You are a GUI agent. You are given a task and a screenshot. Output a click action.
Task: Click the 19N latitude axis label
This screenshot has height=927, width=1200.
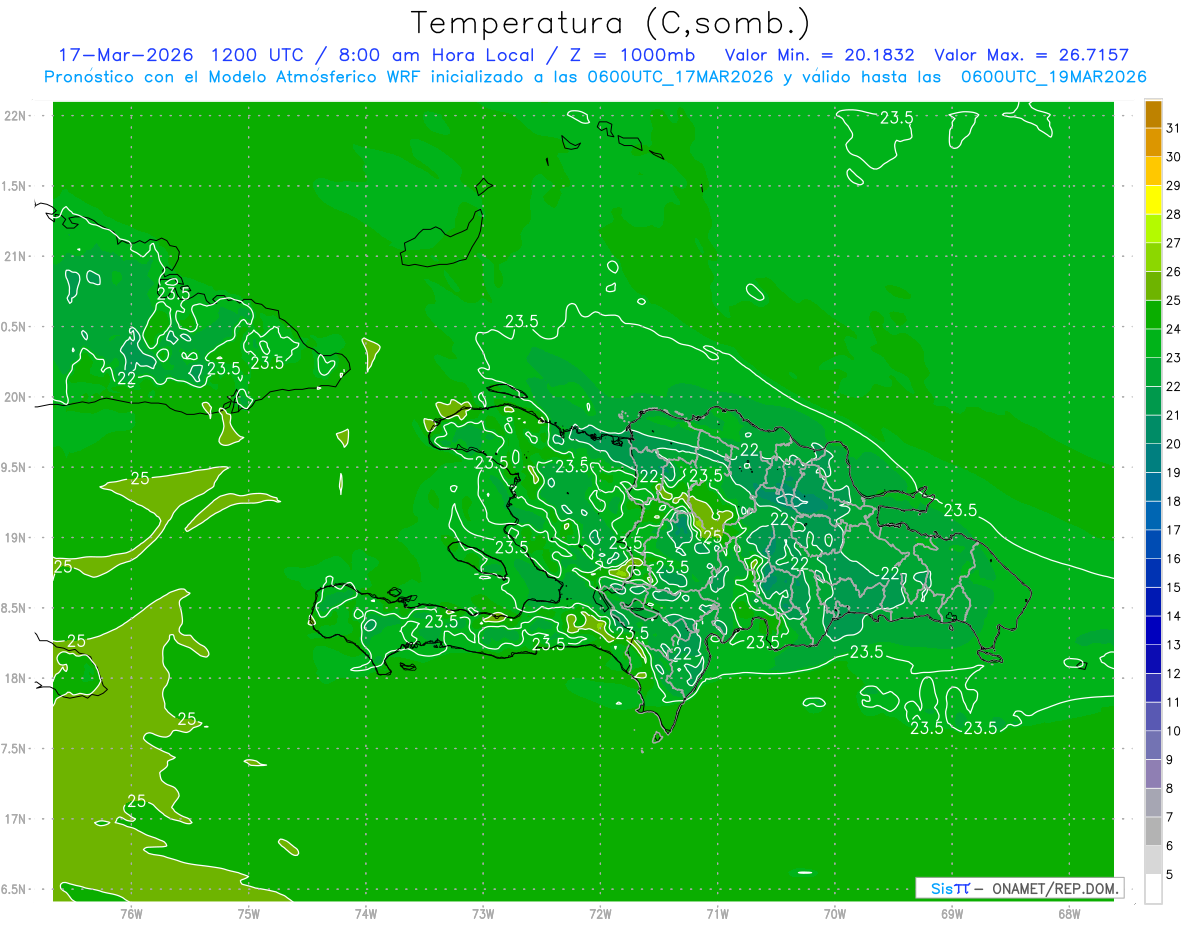17,538
